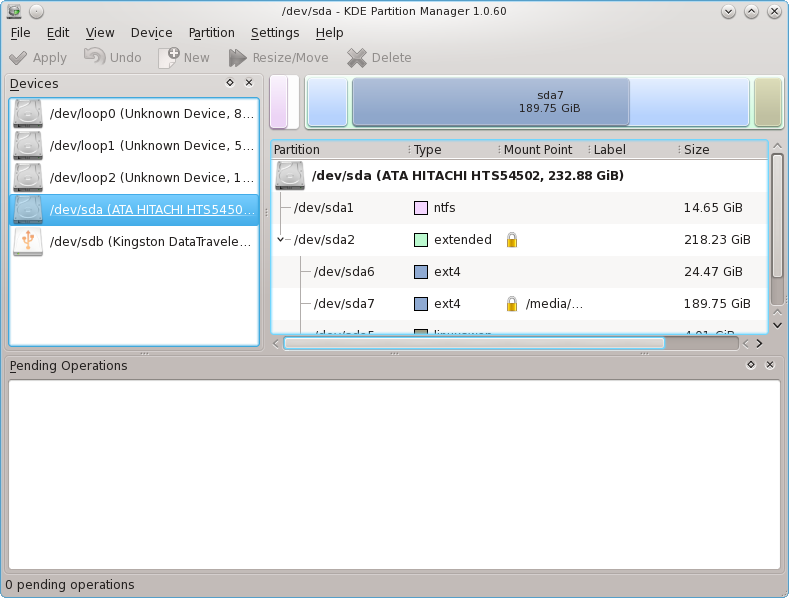This screenshot has height=598, width=789.
Task: Select the /dev/sda6 partition row
Action: pos(519,272)
